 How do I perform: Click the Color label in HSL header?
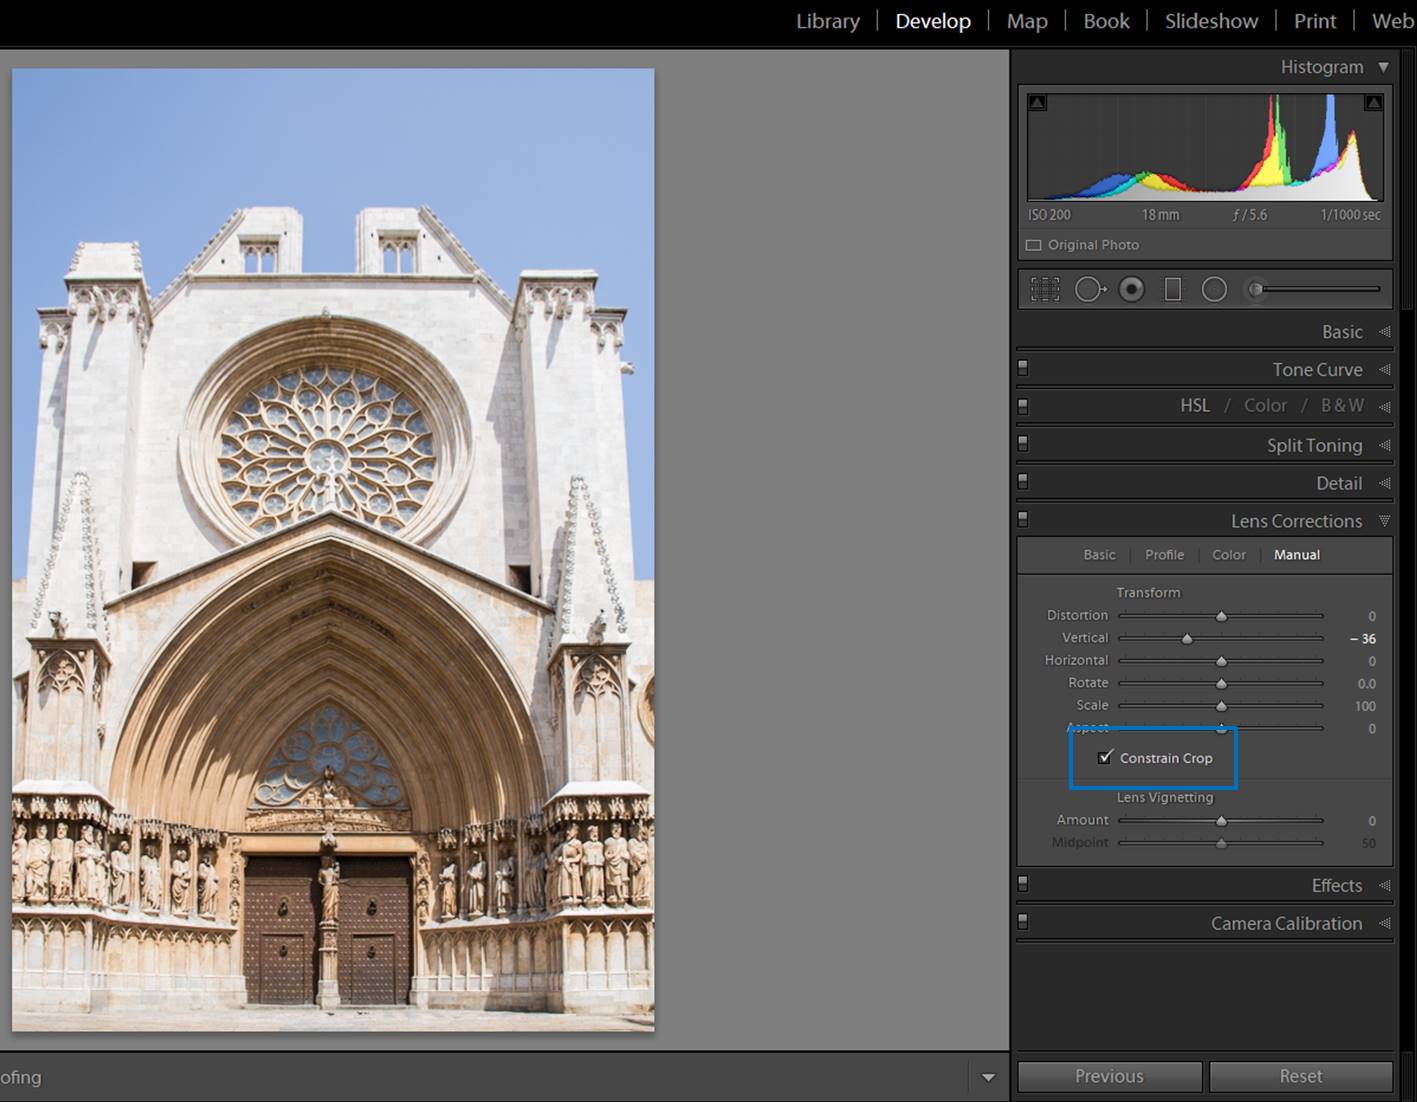pyautogui.click(x=1265, y=405)
